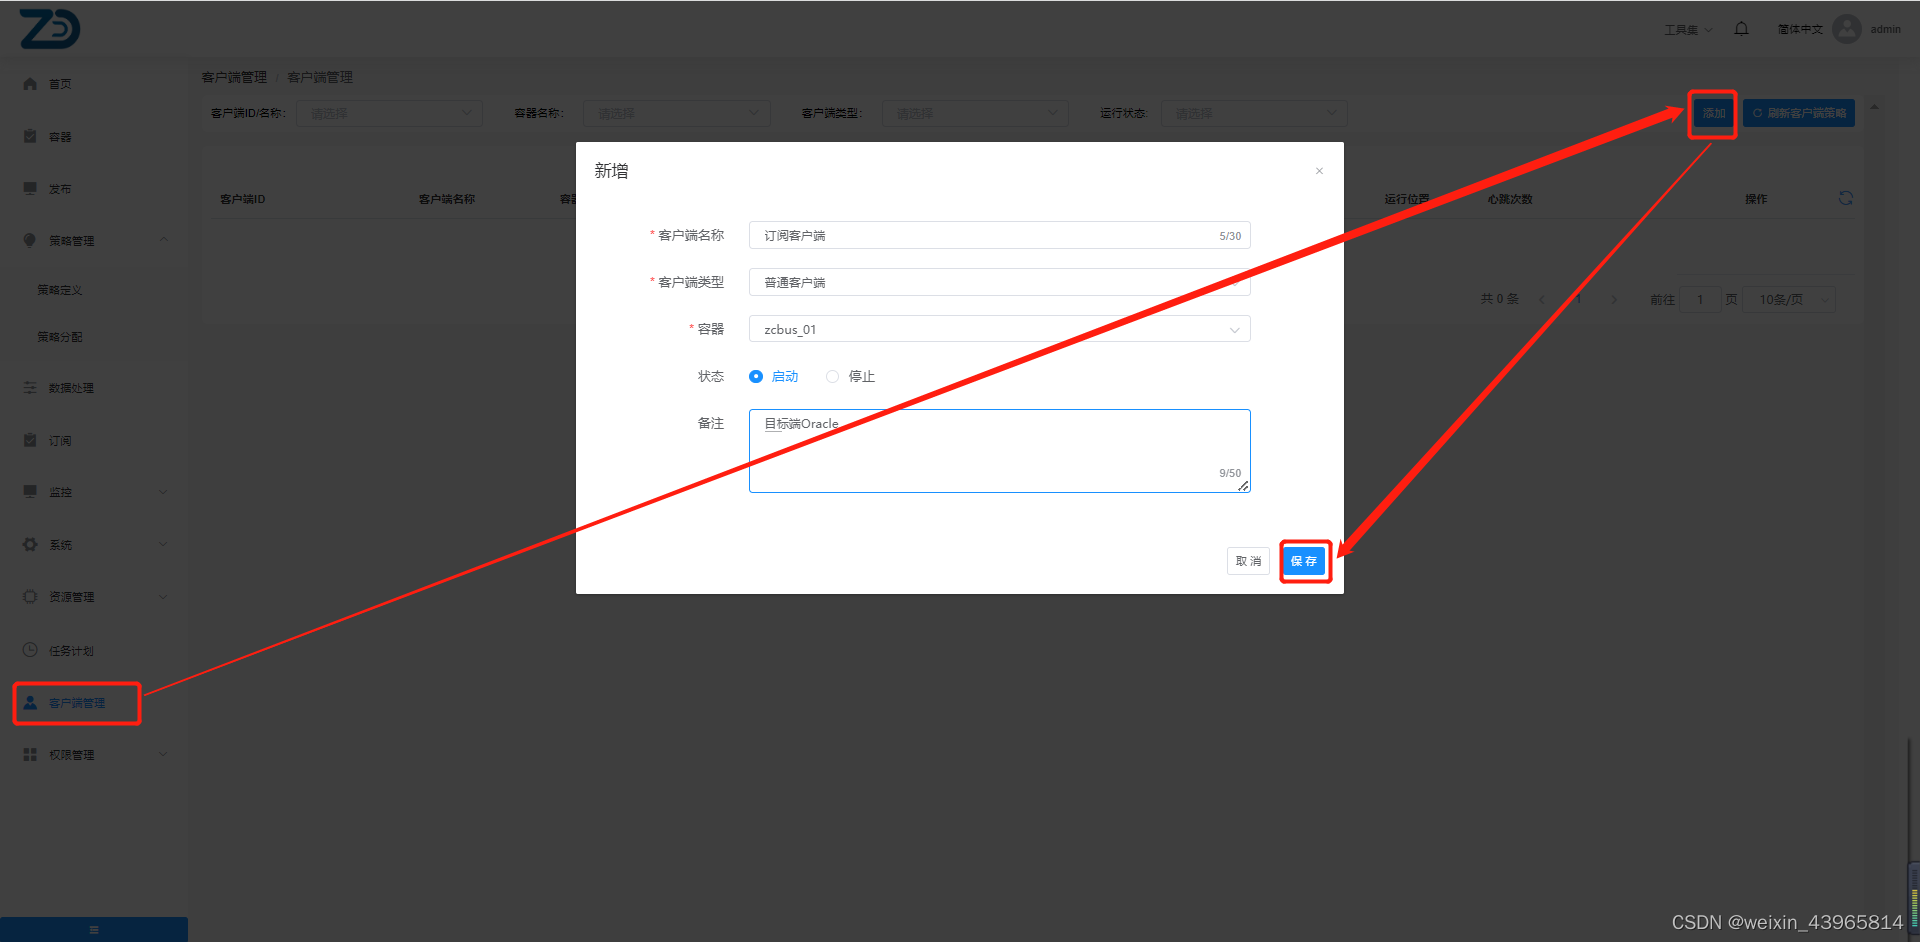Expand the 系统 menu chevron
This screenshot has width=1920, height=942.
164,544
